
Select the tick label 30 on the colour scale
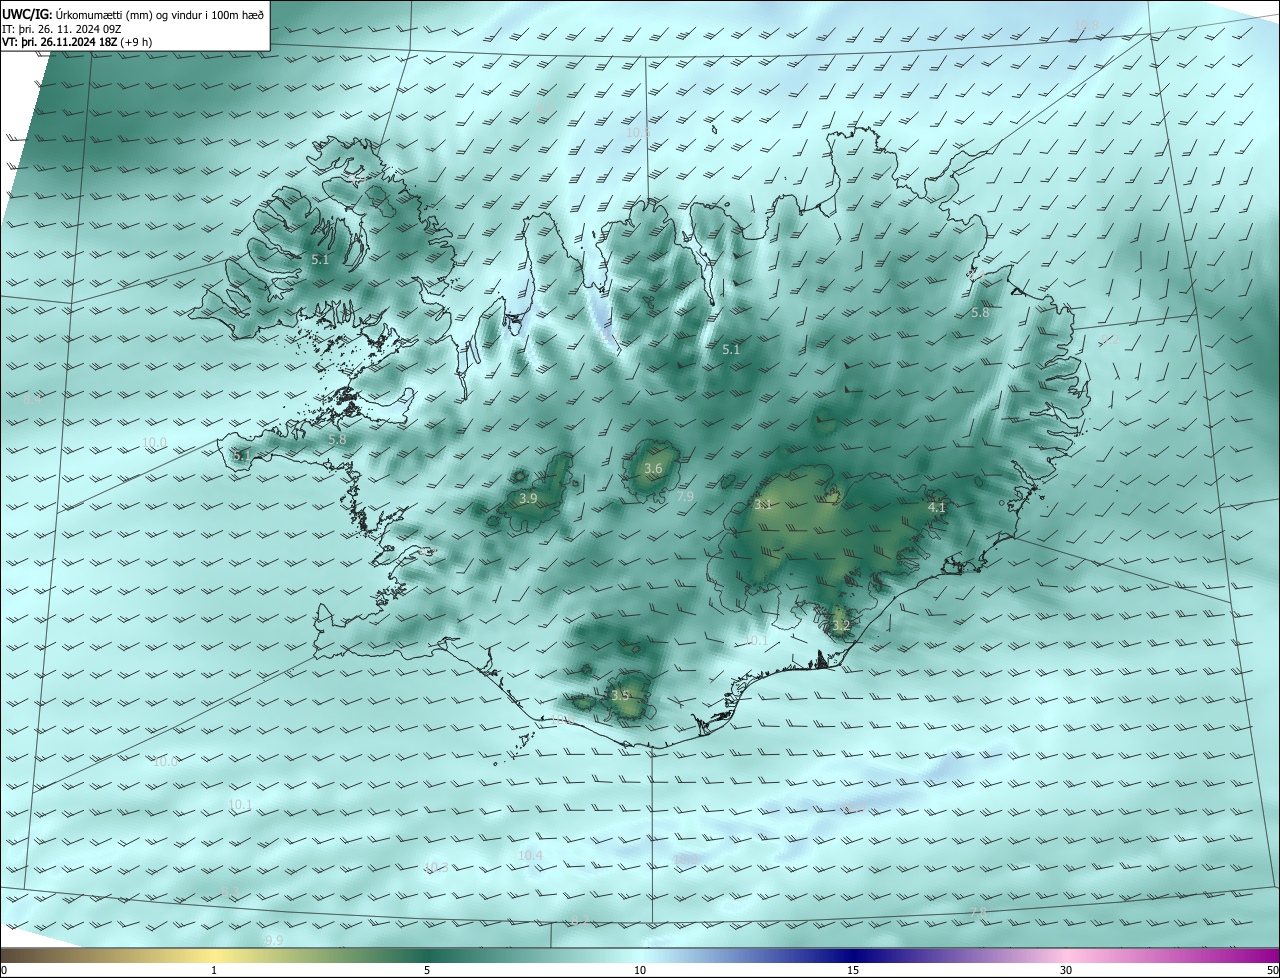[x=1066, y=971]
